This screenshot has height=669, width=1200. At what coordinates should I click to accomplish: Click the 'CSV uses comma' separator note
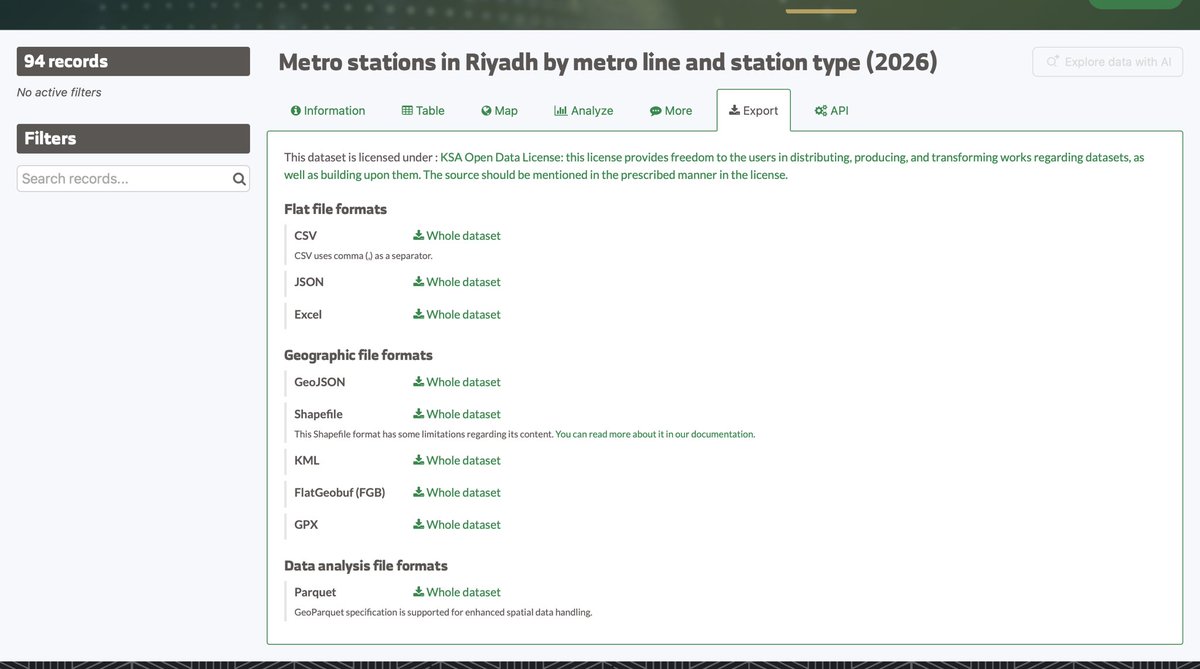coord(363,257)
